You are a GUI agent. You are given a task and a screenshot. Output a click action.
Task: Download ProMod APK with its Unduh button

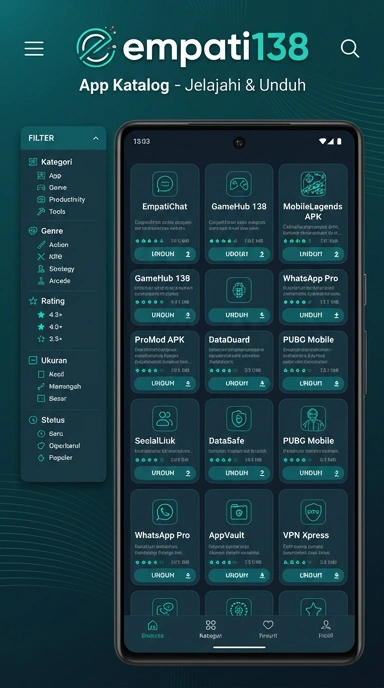pyautogui.click(x=165, y=383)
